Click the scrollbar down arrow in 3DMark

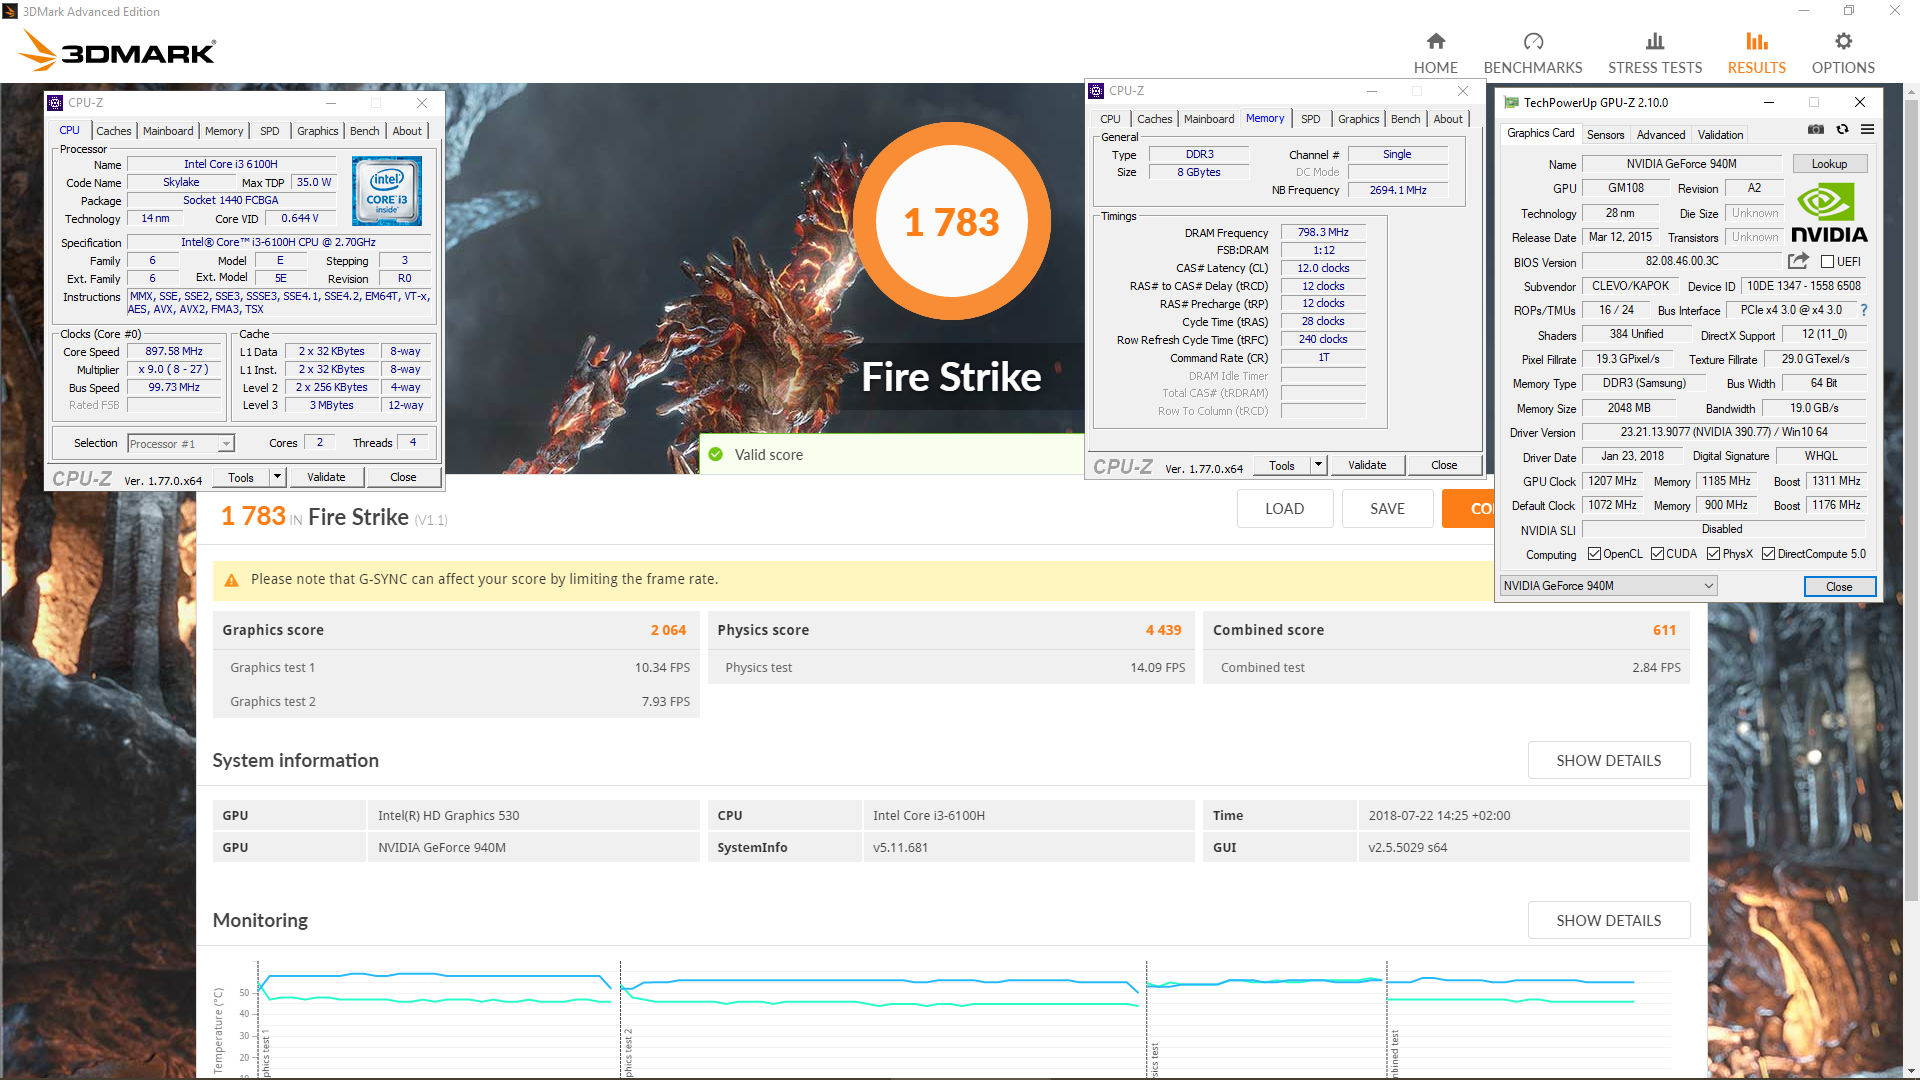point(1911,1071)
